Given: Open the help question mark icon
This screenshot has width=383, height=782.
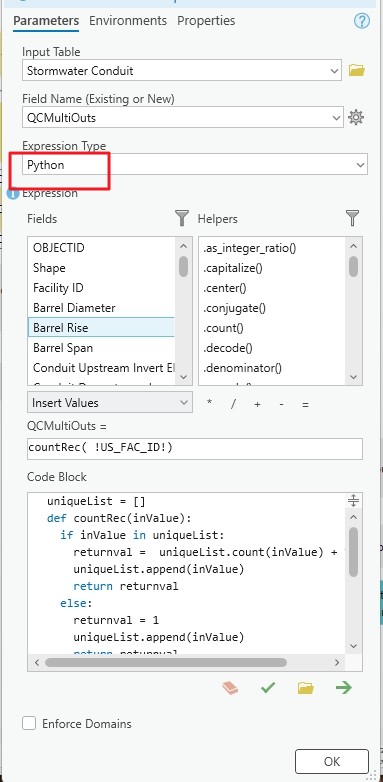Looking at the screenshot, I should 362,21.
